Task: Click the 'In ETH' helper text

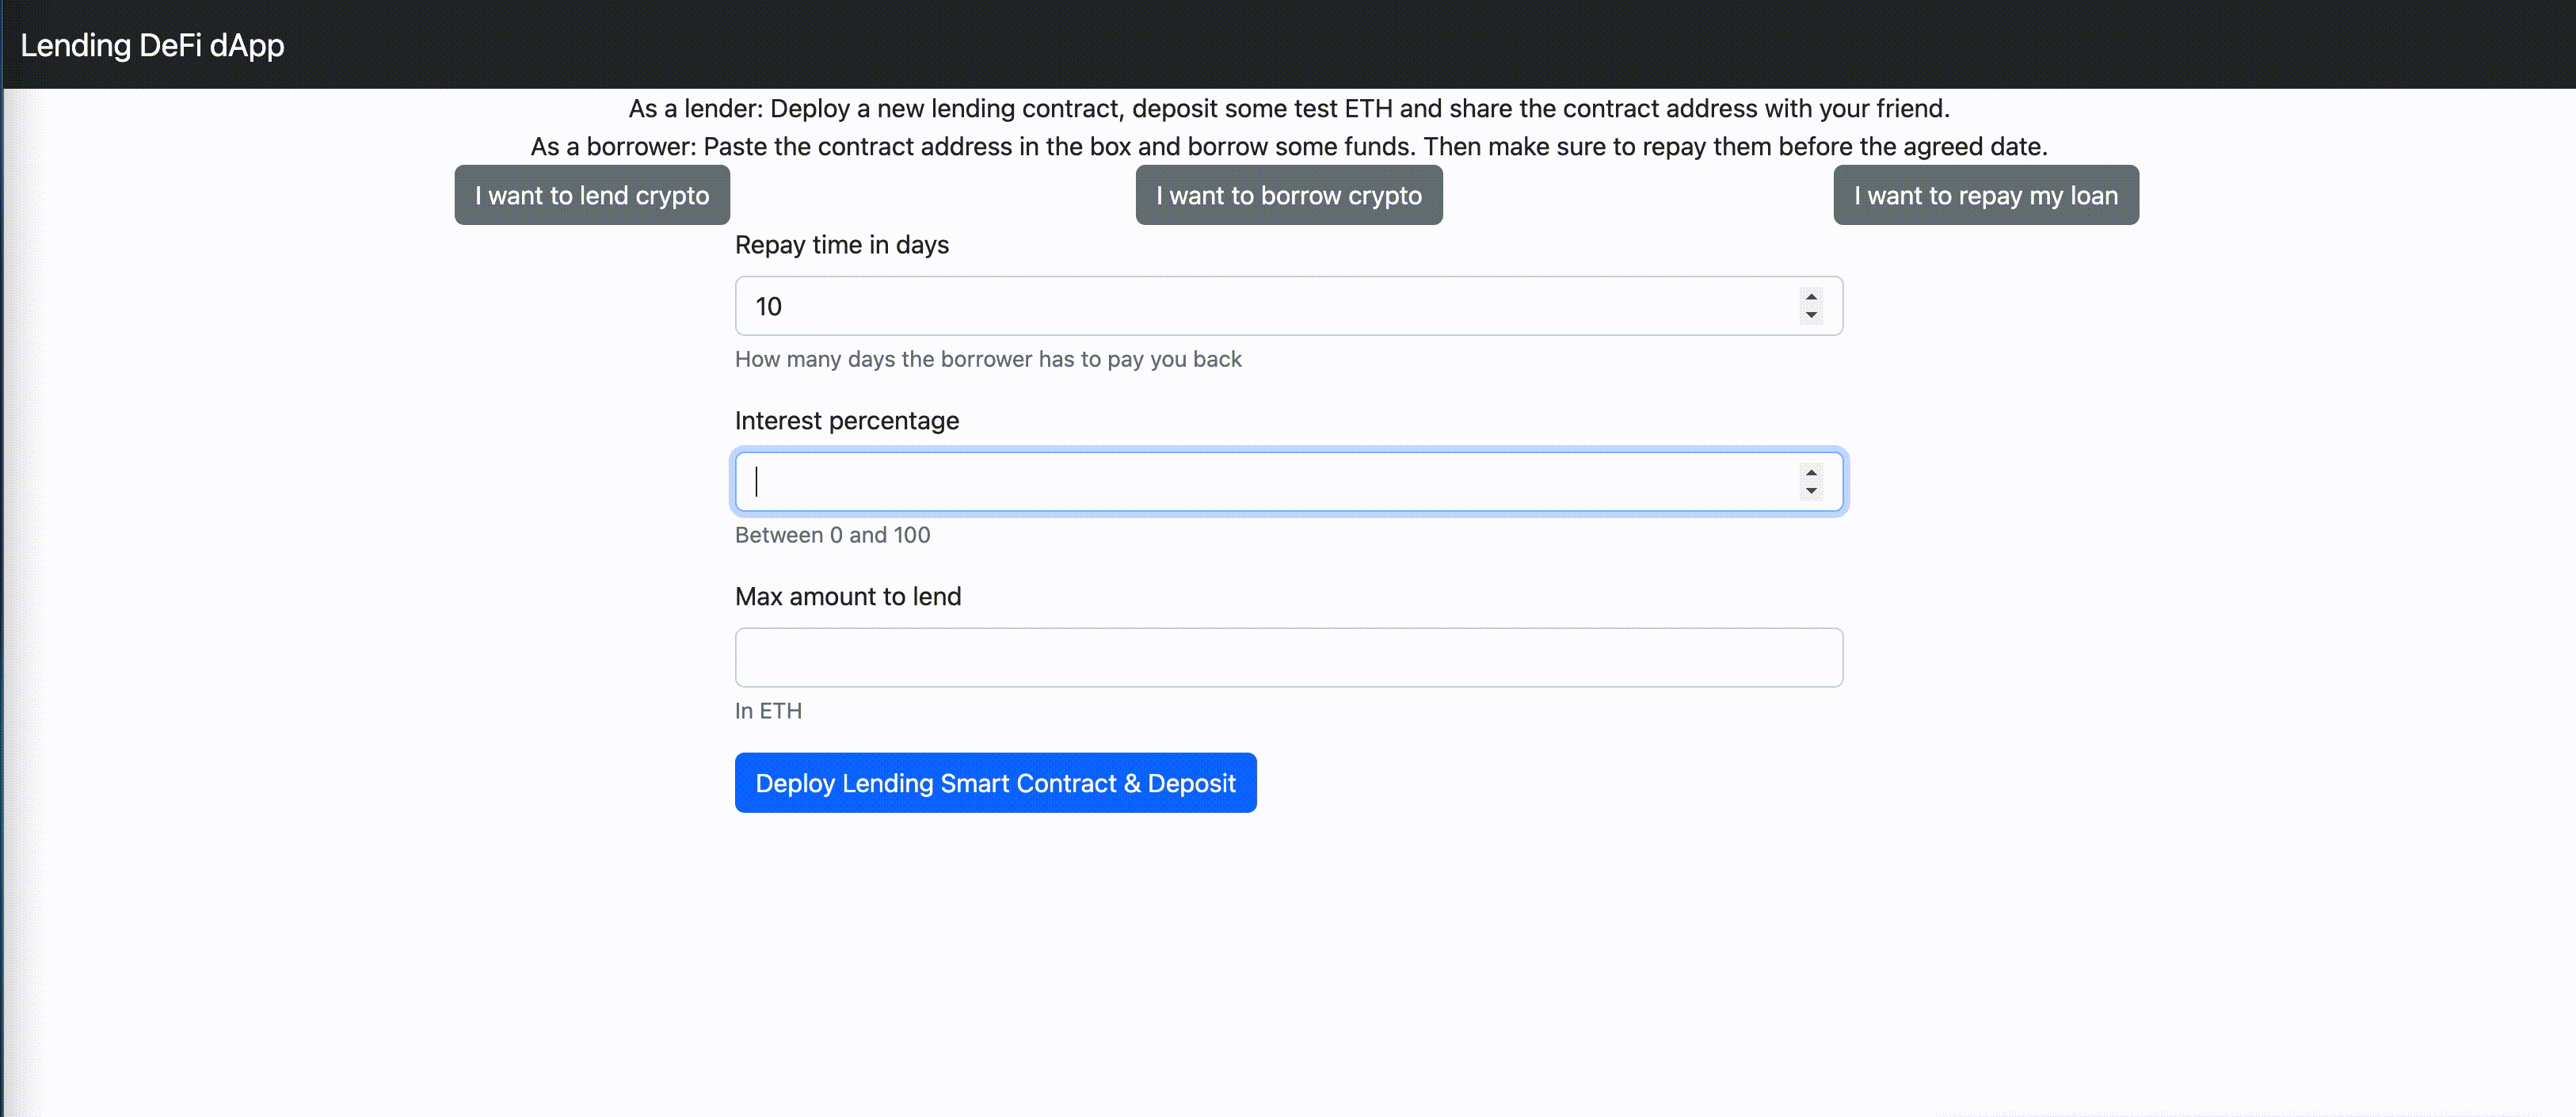Action: pyautogui.click(x=768, y=711)
